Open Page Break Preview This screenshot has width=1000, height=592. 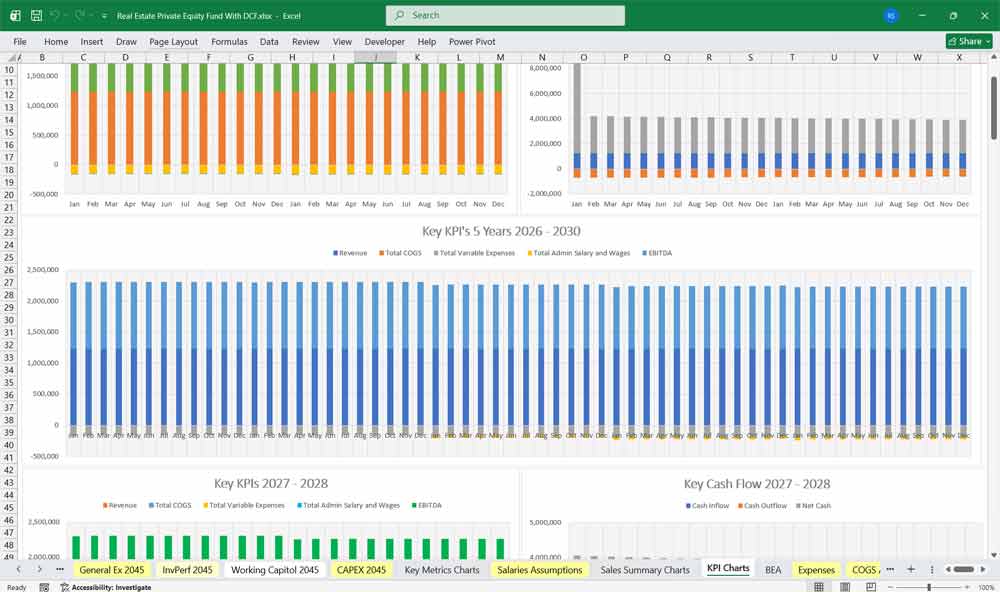point(871,586)
